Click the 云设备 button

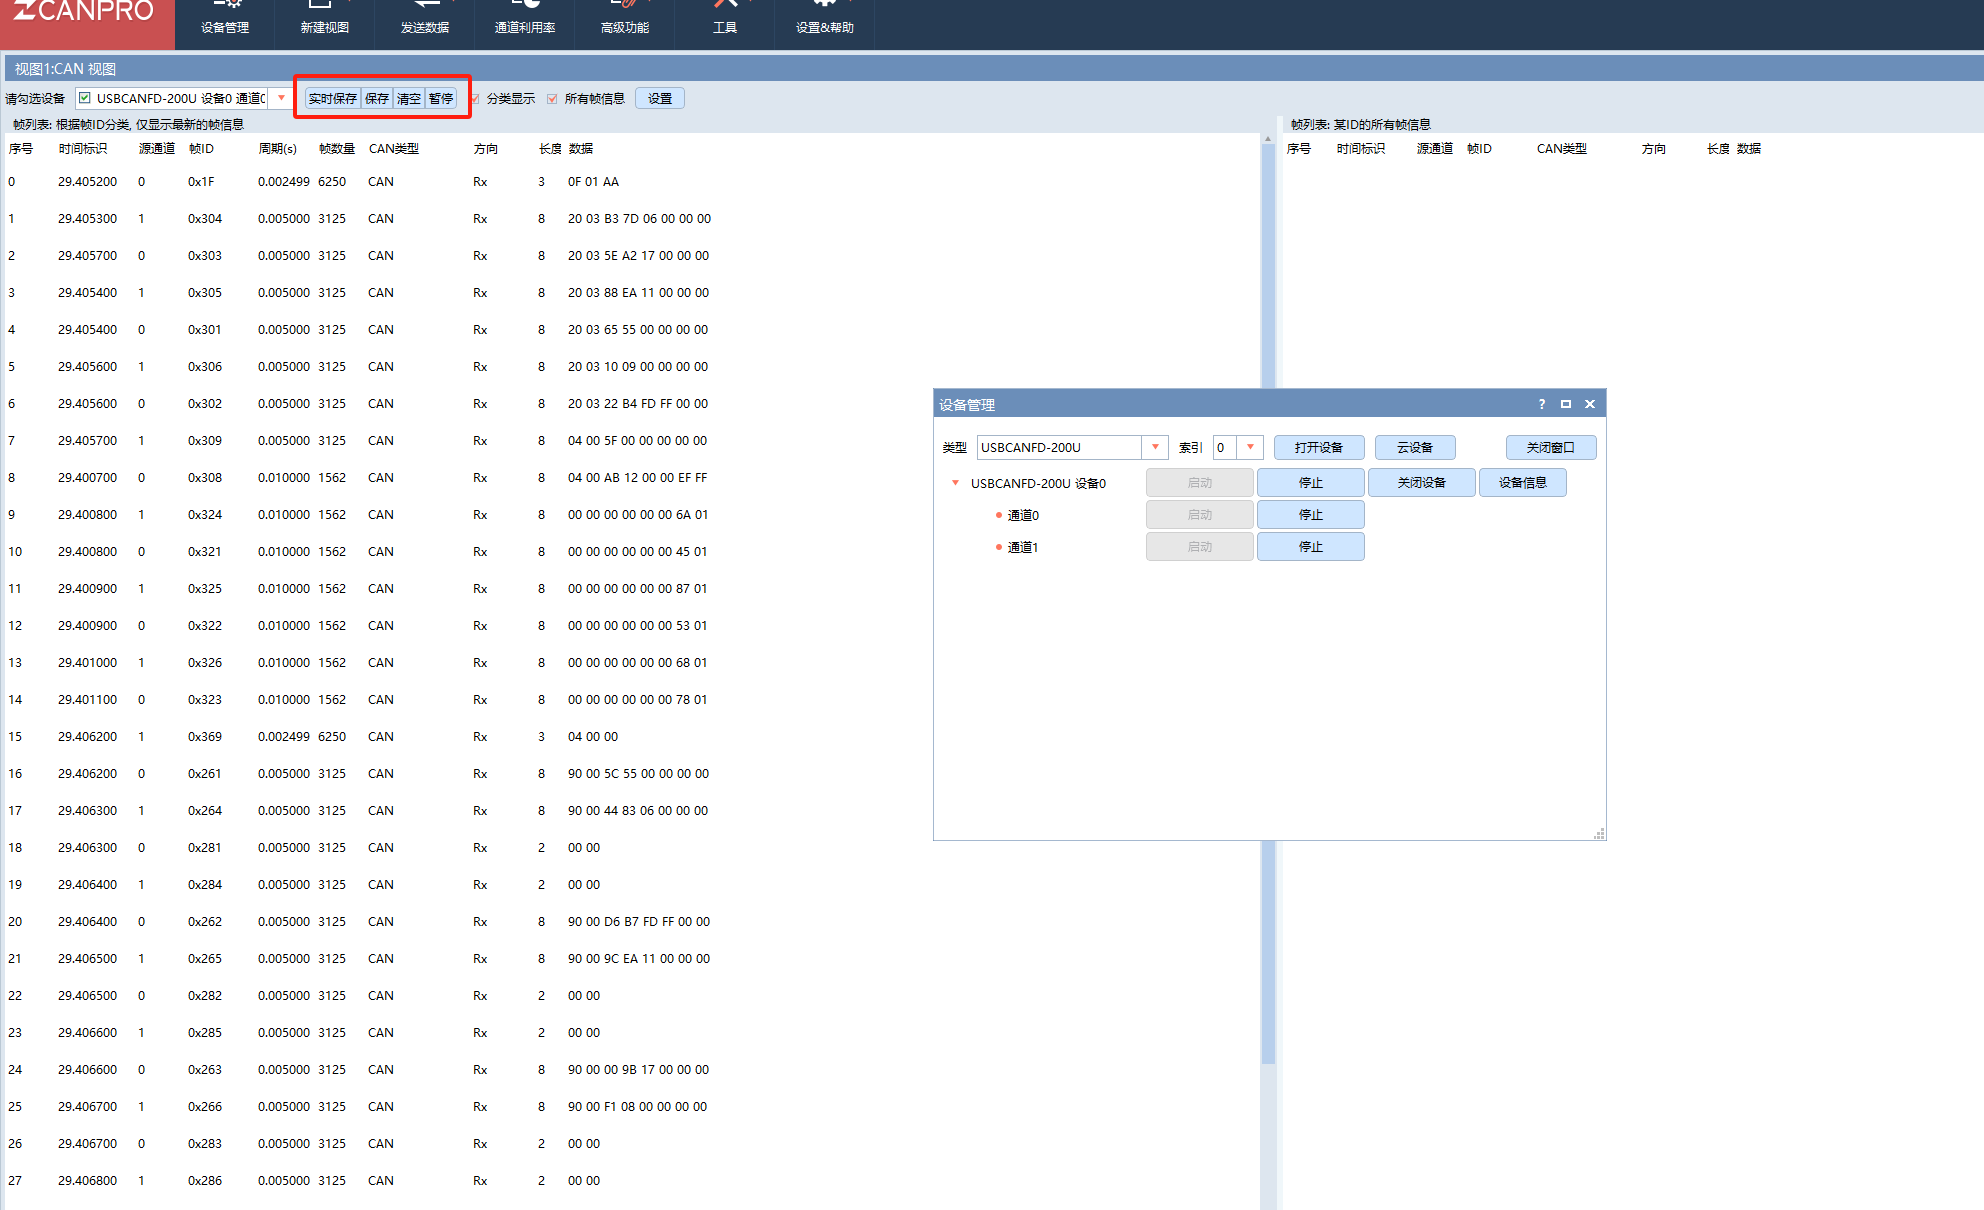click(x=1415, y=447)
